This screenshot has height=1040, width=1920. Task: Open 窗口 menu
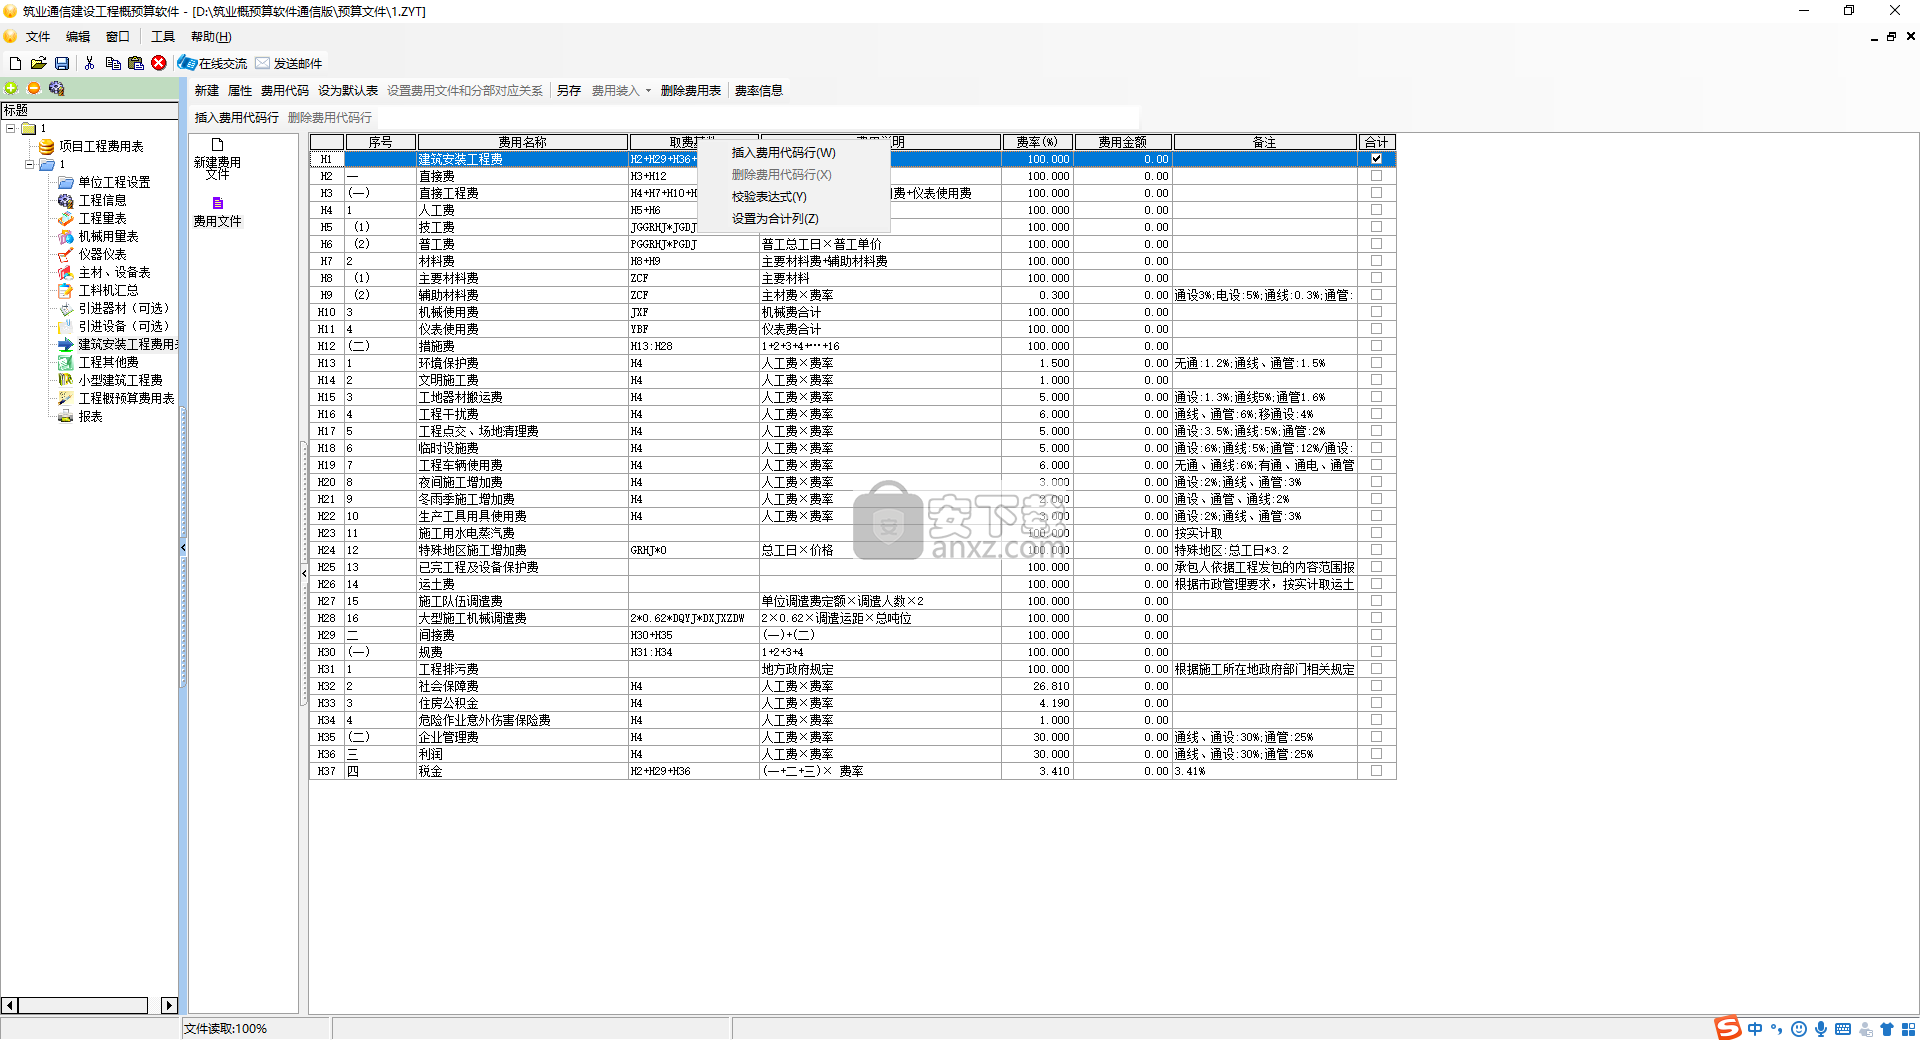118,37
